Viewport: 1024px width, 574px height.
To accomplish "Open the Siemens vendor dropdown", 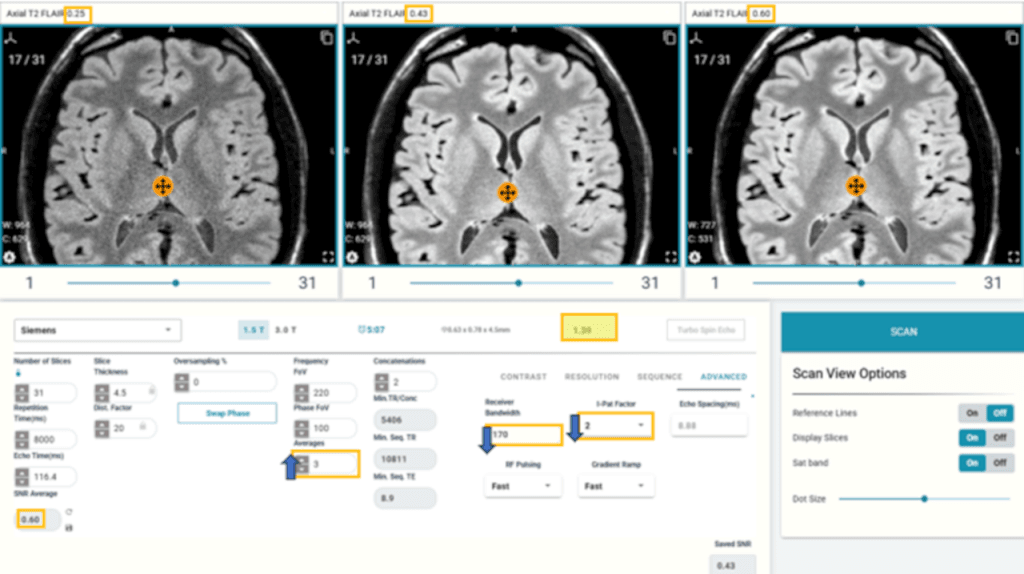I will [98, 330].
